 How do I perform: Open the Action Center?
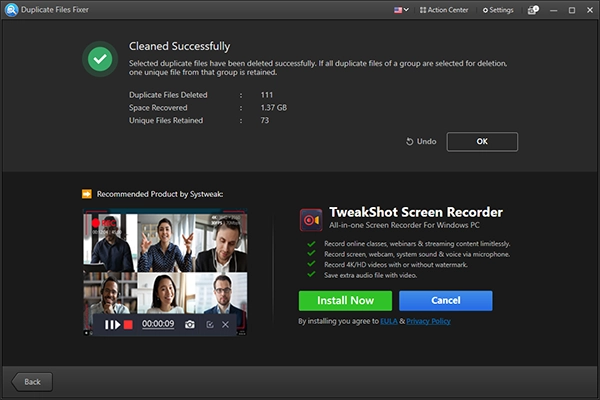pos(444,10)
